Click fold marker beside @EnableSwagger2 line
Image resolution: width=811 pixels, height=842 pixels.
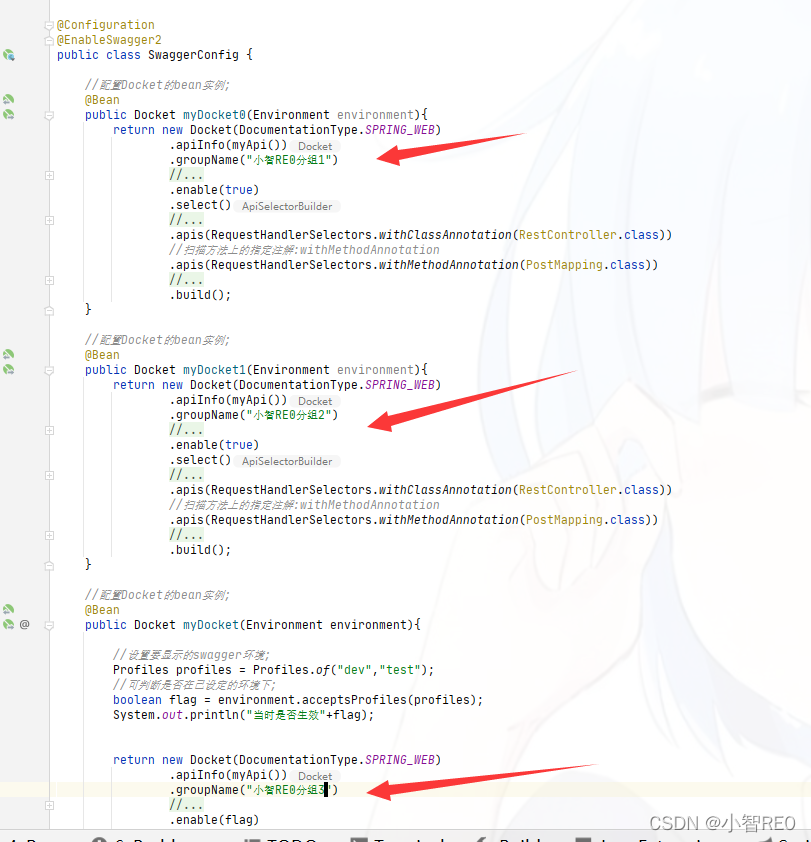[x=49, y=40]
